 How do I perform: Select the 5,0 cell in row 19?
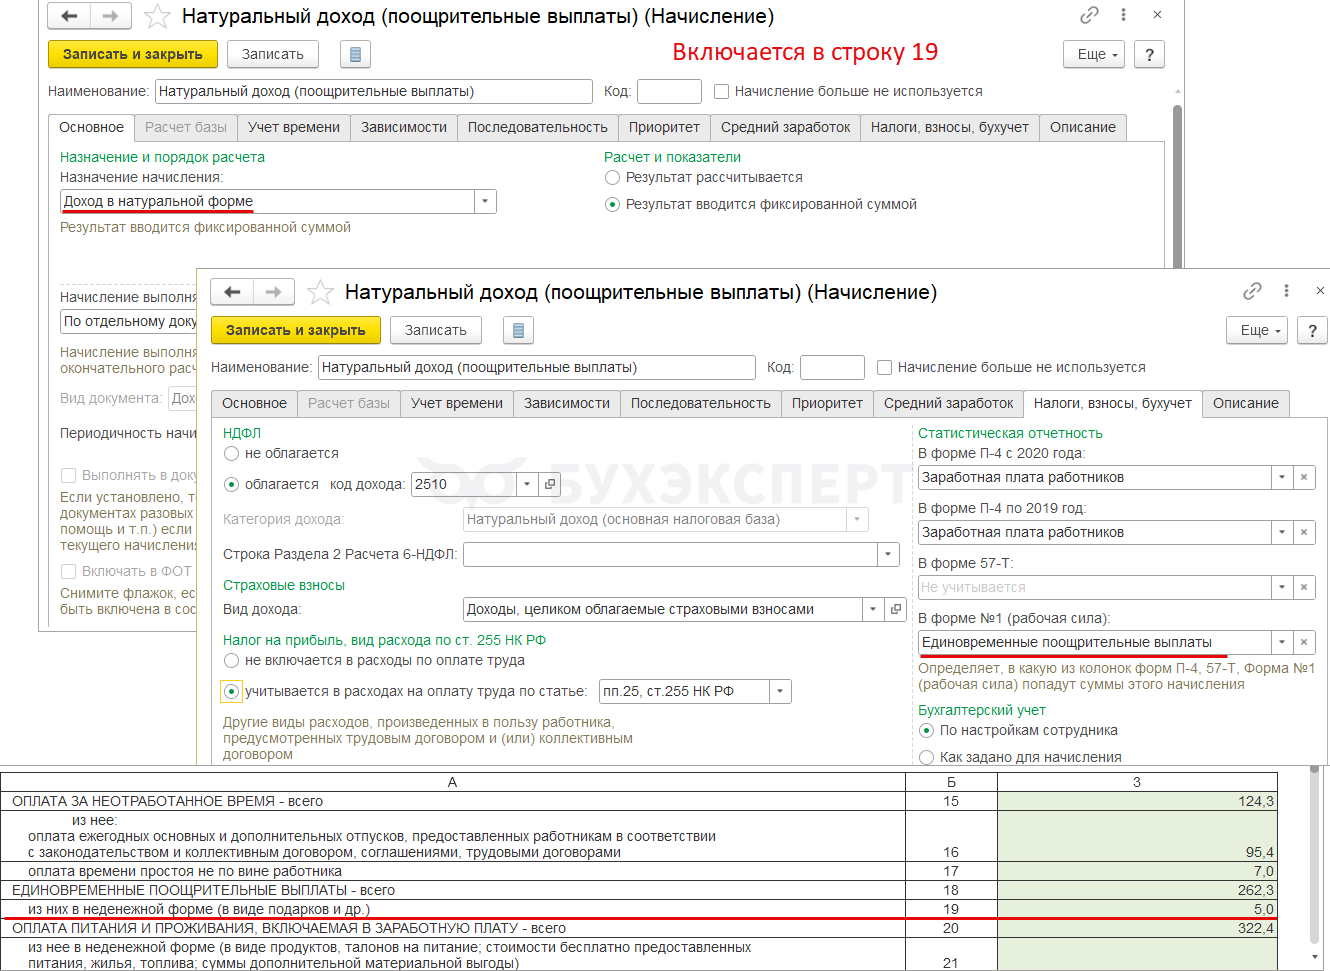pyautogui.click(x=1137, y=909)
